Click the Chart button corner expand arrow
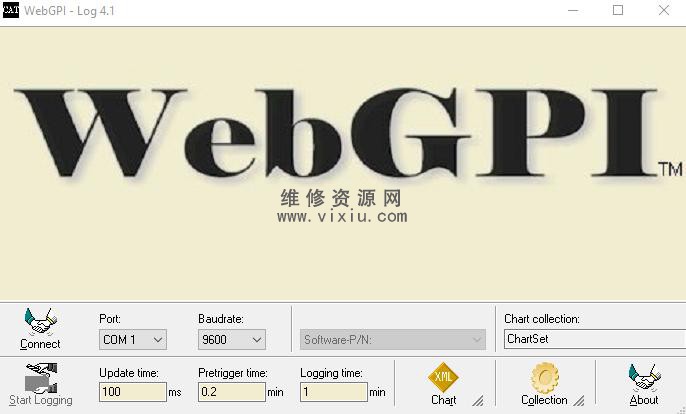The height and width of the screenshot is (414, 686). 478,400
